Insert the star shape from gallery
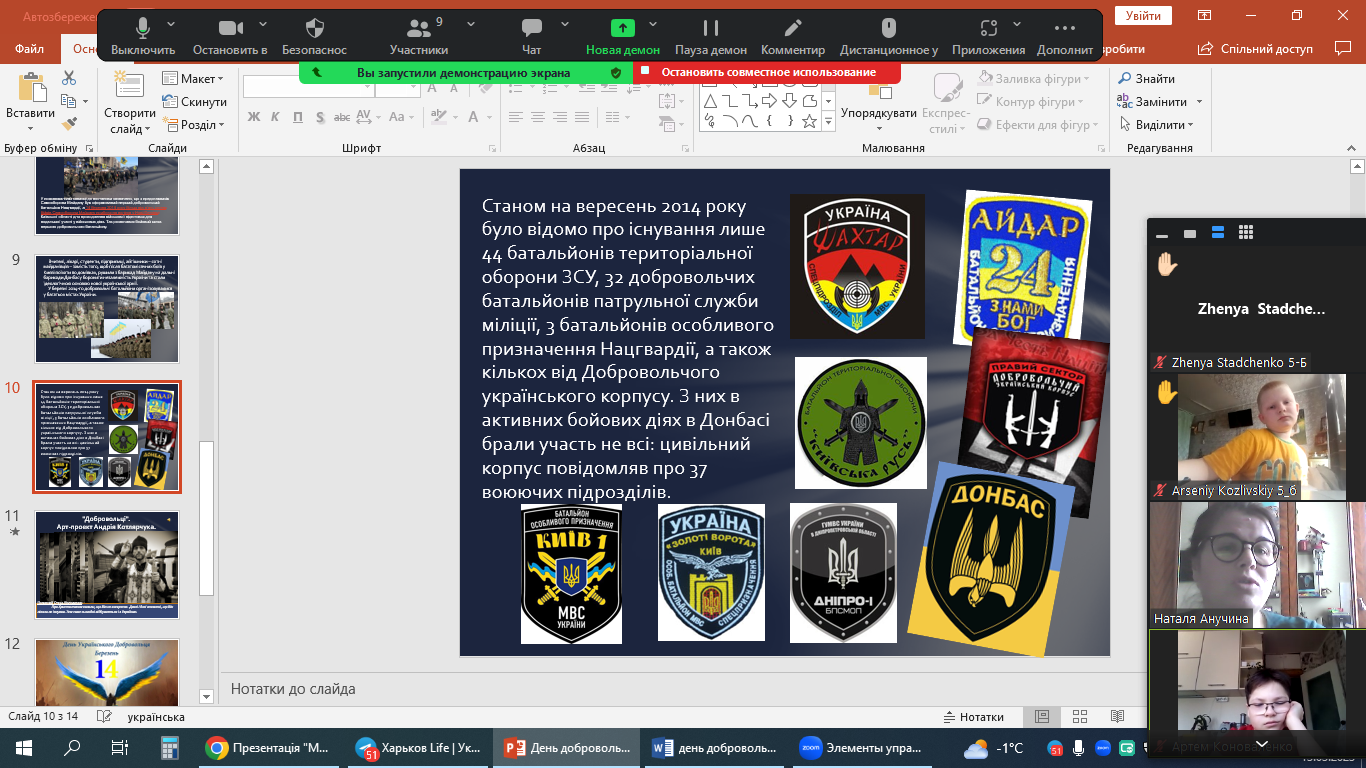Viewport: 1366px width, 768px height. click(810, 121)
